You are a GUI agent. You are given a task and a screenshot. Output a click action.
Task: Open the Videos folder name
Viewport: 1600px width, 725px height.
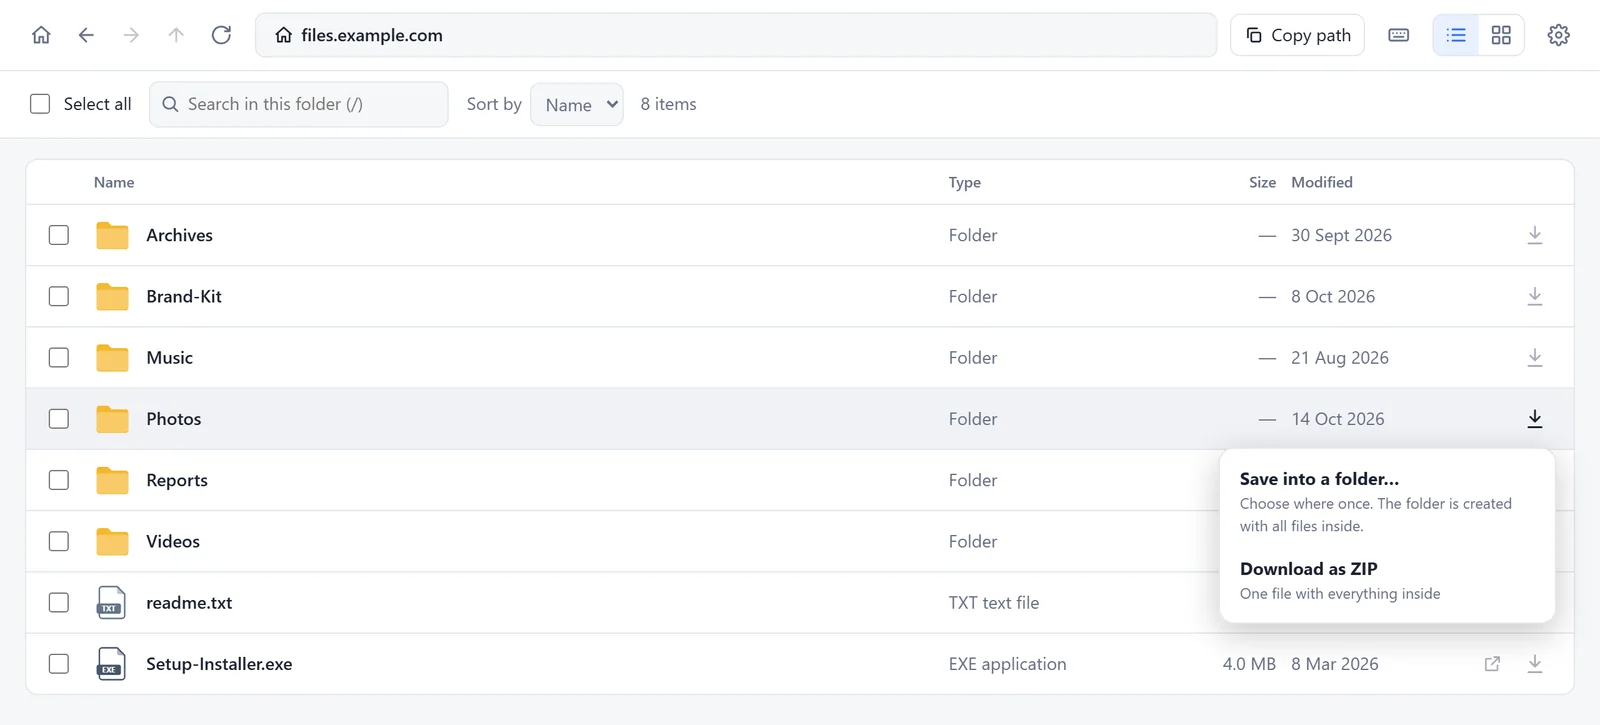[173, 541]
